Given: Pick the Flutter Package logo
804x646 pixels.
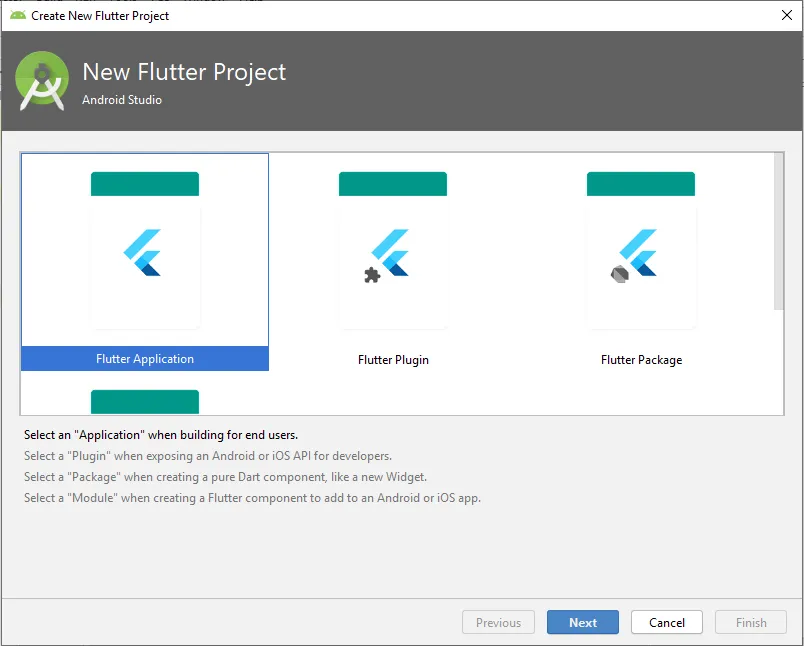Looking at the screenshot, I should pyautogui.click(x=639, y=253).
